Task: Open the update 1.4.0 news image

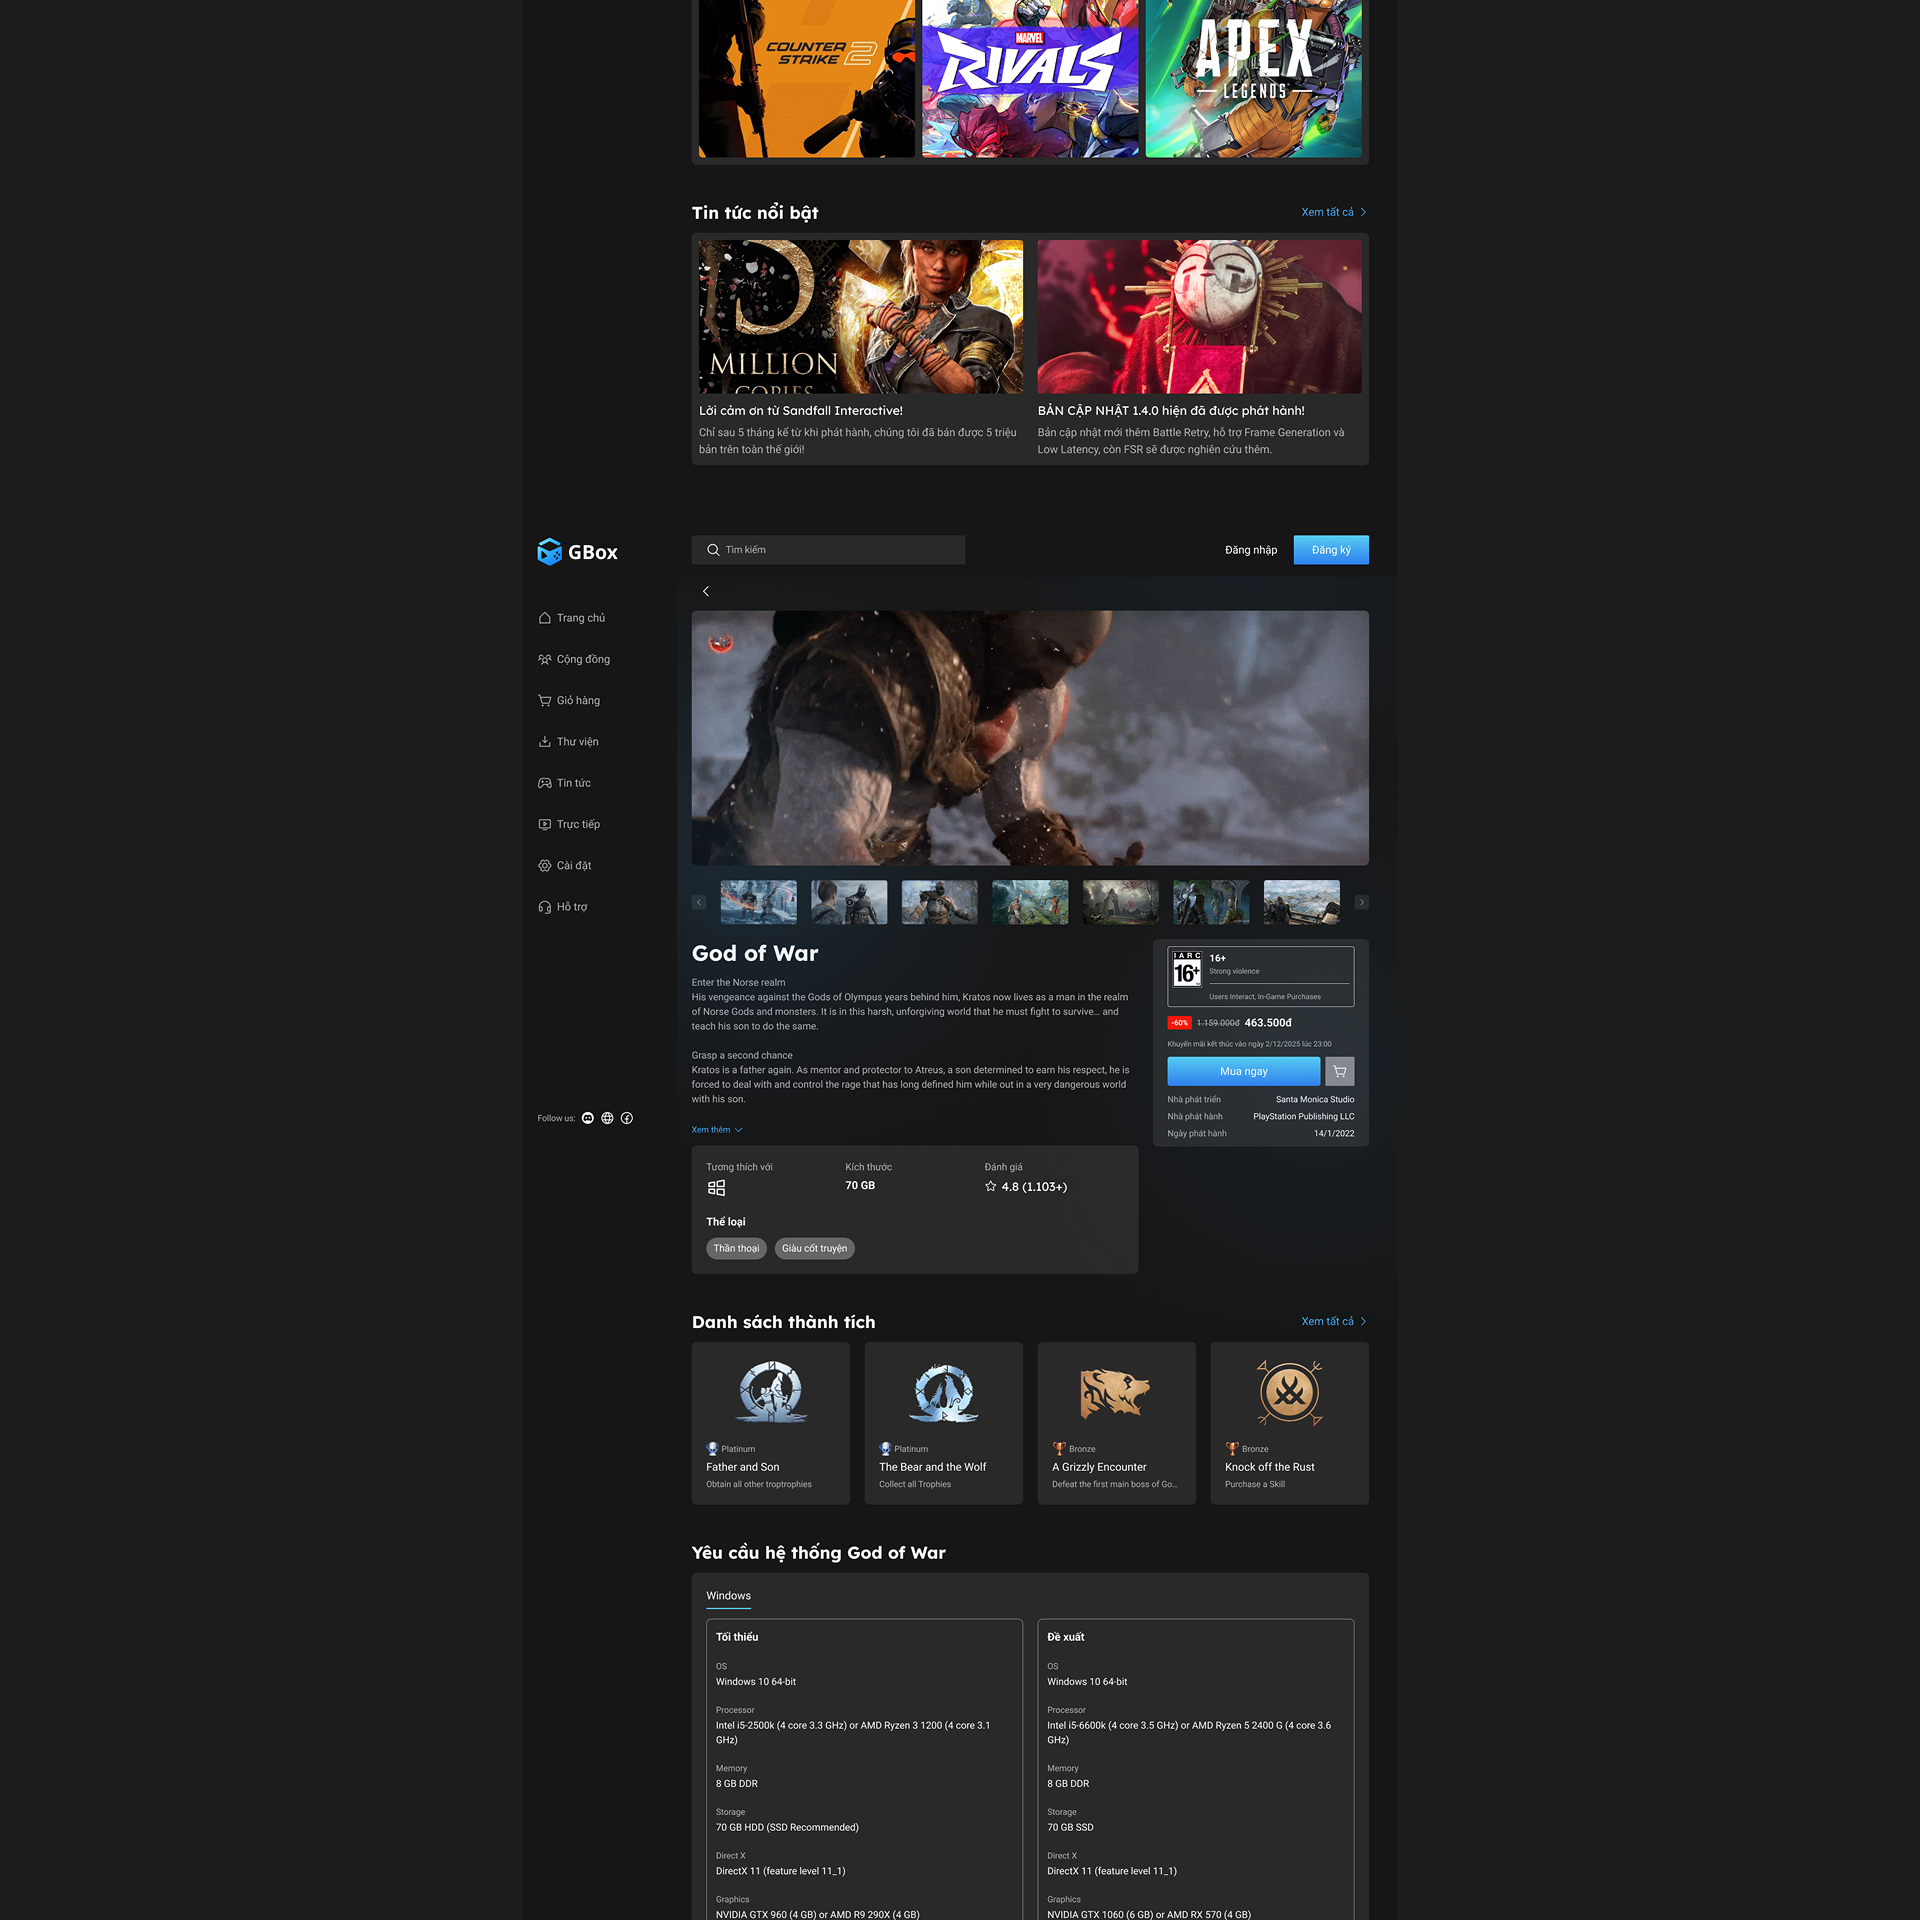Action: pyautogui.click(x=1199, y=316)
